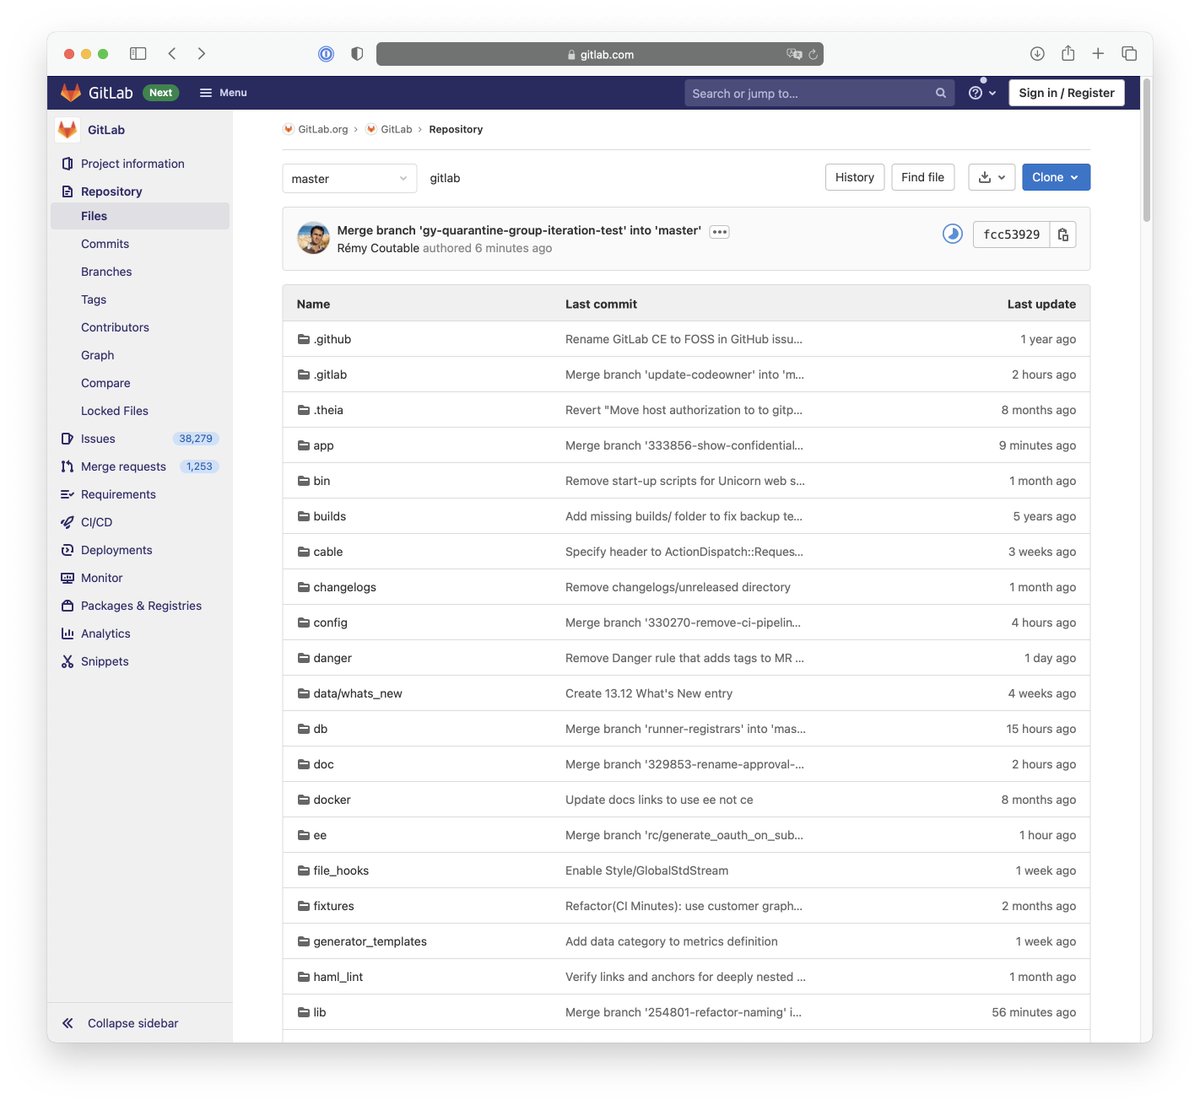Open the Menu in the top bar
This screenshot has height=1105, width=1200.
pyautogui.click(x=222, y=92)
